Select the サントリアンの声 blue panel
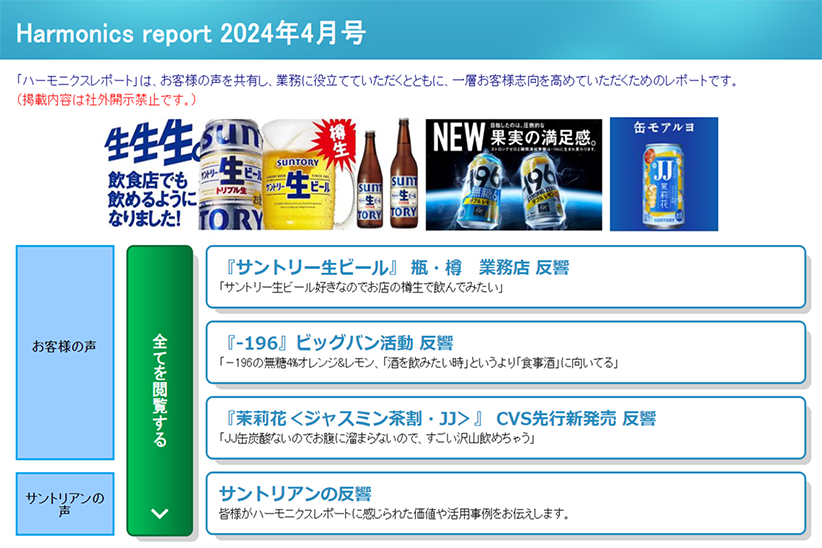This screenshot has width=822, height=548. click(65, 504)
